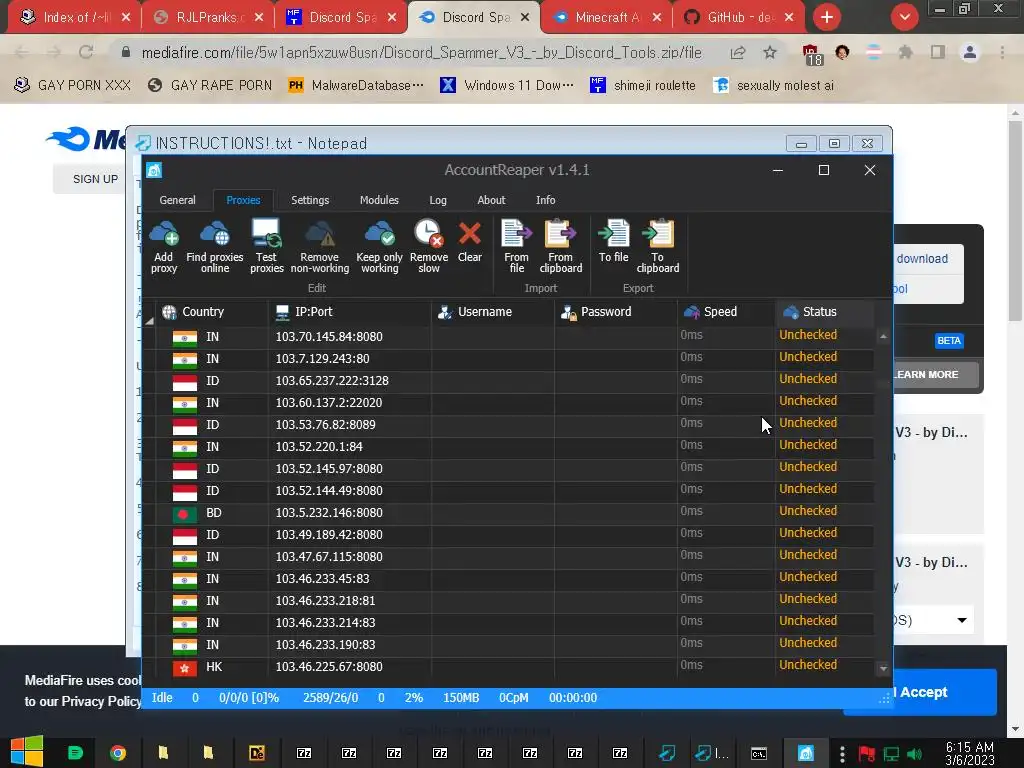Remove slow proxies
Viewport: 1024px width, 768px height.
(429, 246)
